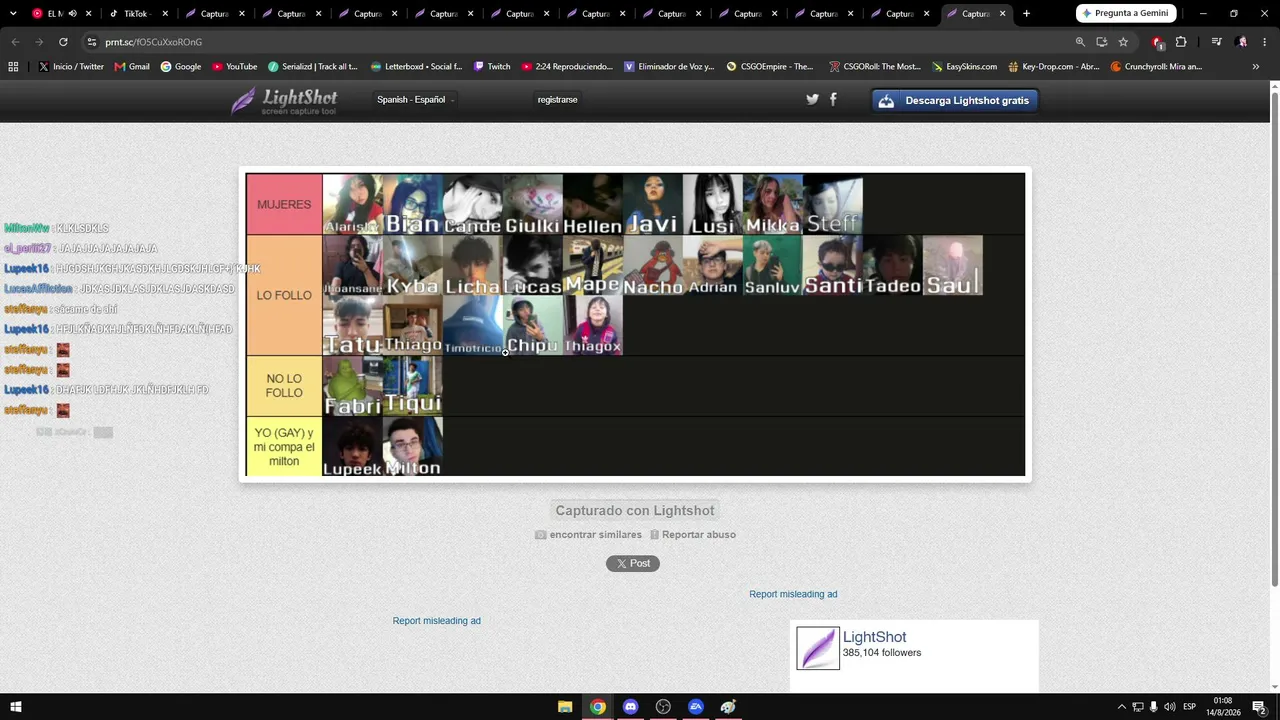
Task: Mute the audio on the EL M tab
Action: (x=72, y=14)
